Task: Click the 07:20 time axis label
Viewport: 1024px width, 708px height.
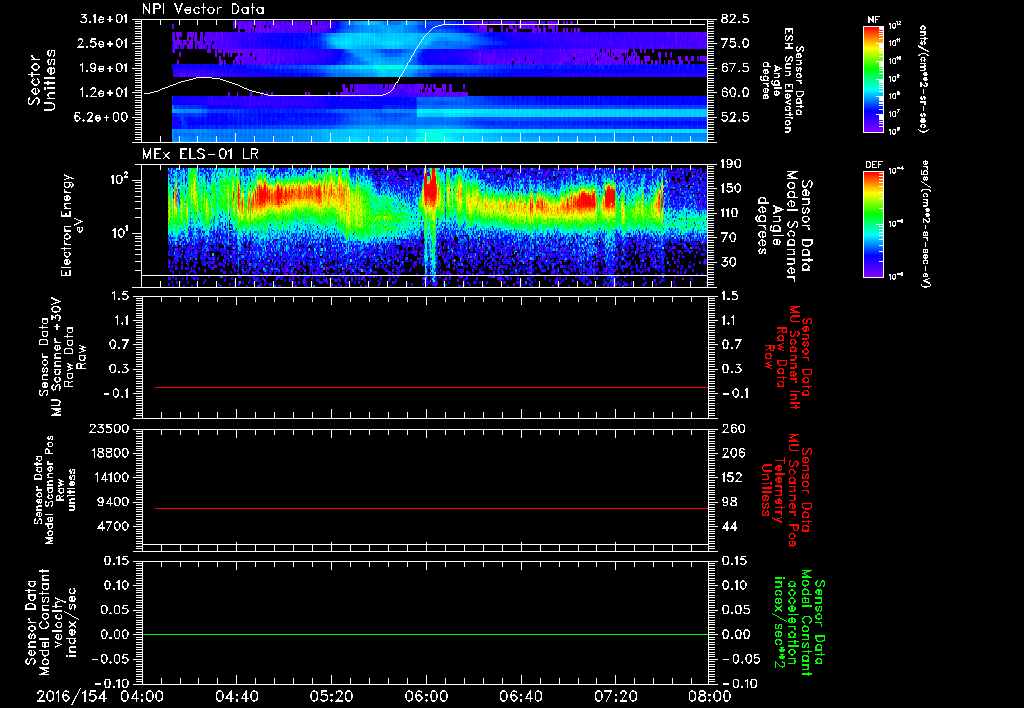Action: pos(616,695)
